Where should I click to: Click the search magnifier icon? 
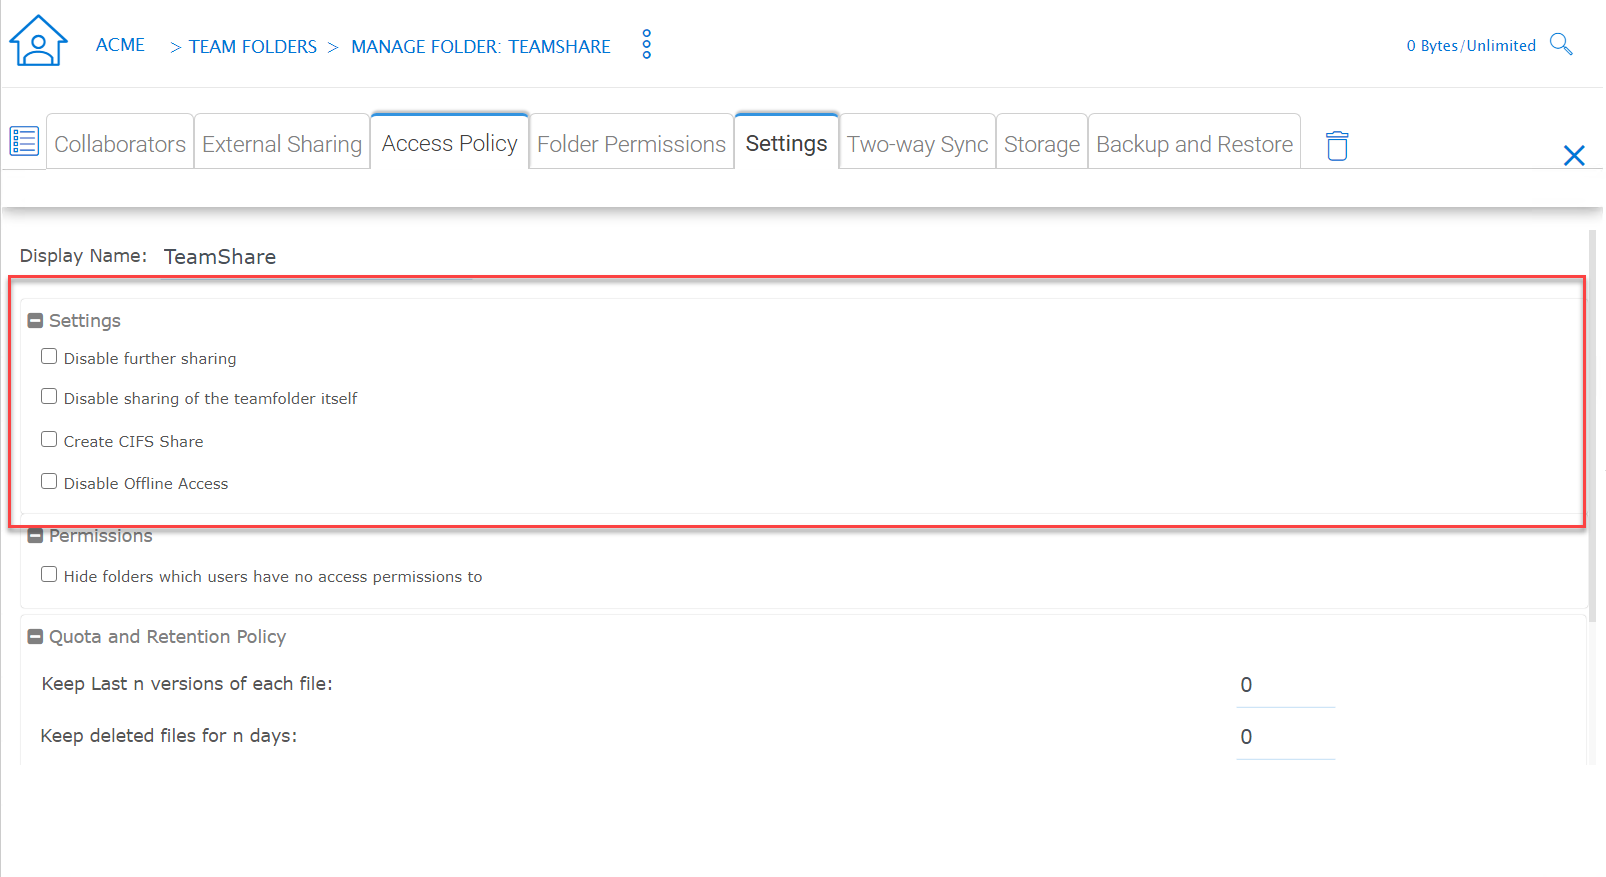(1561, 44)
